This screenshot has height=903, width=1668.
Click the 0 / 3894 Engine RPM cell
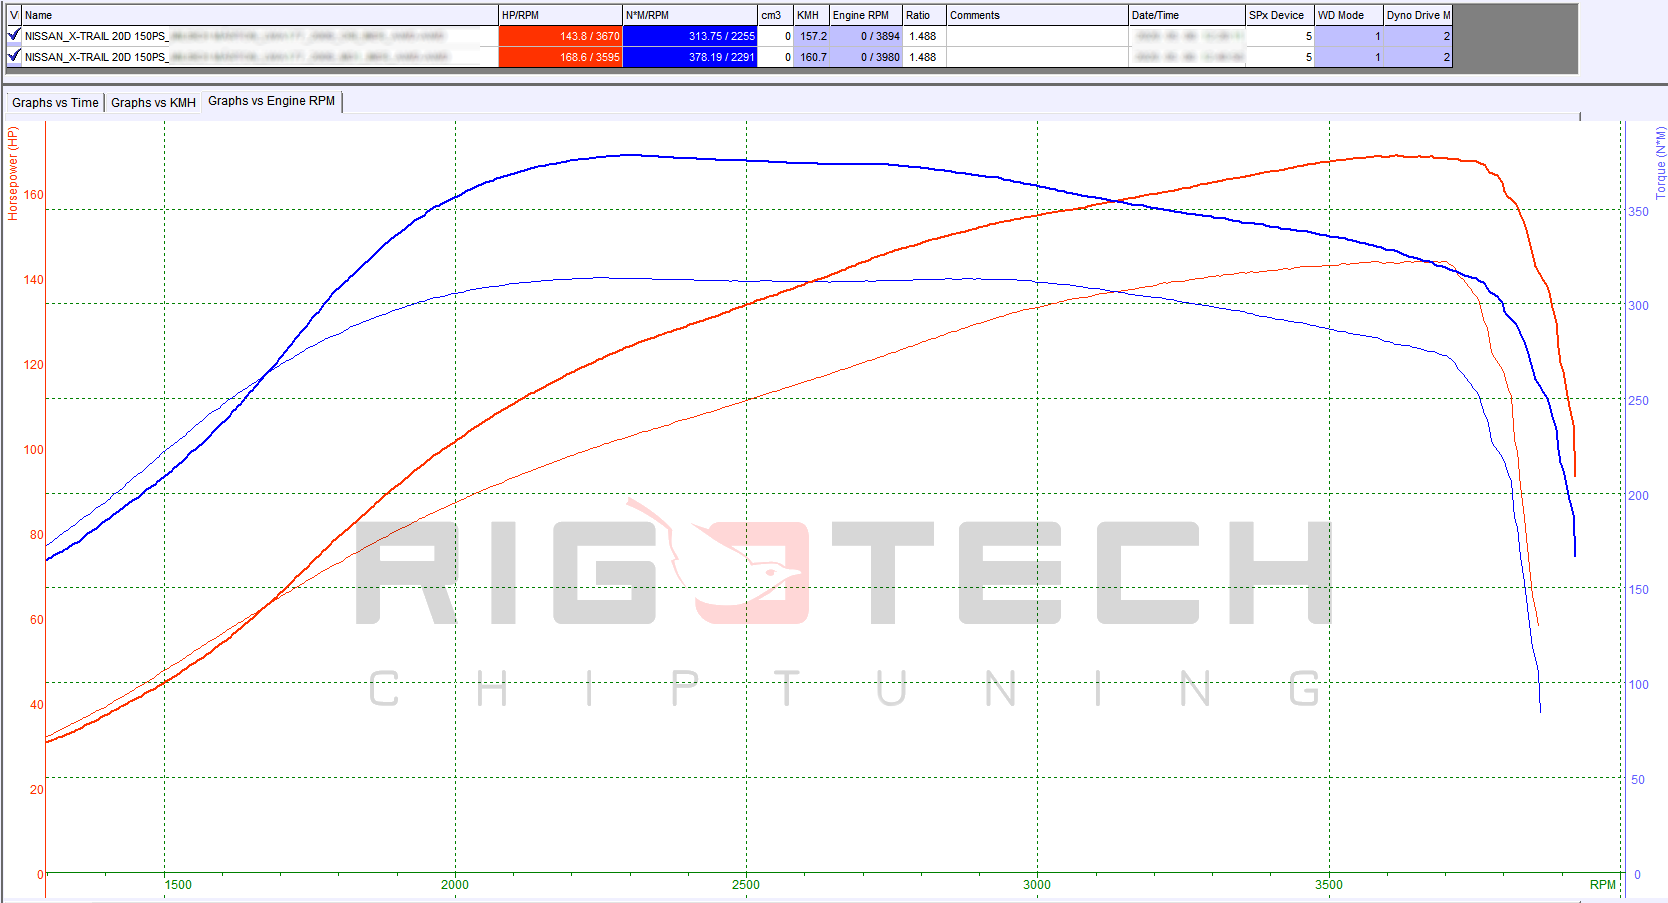click(866, 36)
